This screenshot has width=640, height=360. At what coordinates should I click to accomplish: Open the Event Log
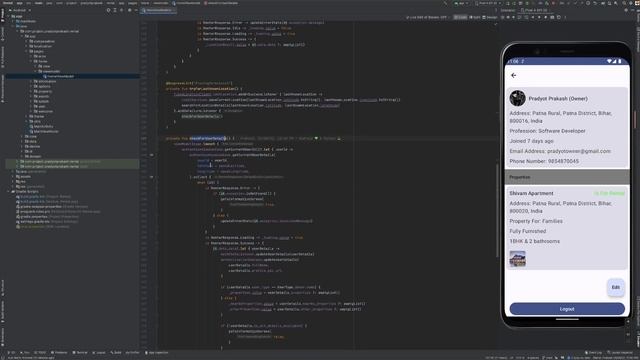tap(594, 352)
